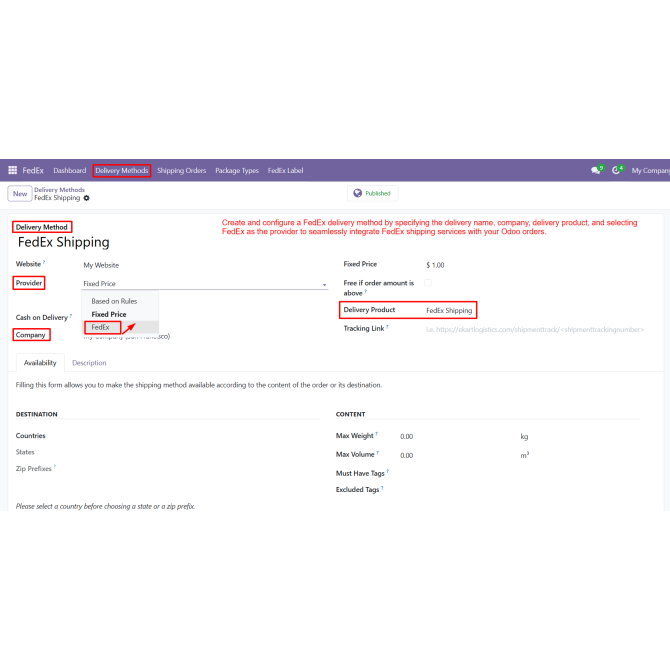Click the Must Have Tags field
This screenshot has width=670, height=670.
[x=360, y=473]
